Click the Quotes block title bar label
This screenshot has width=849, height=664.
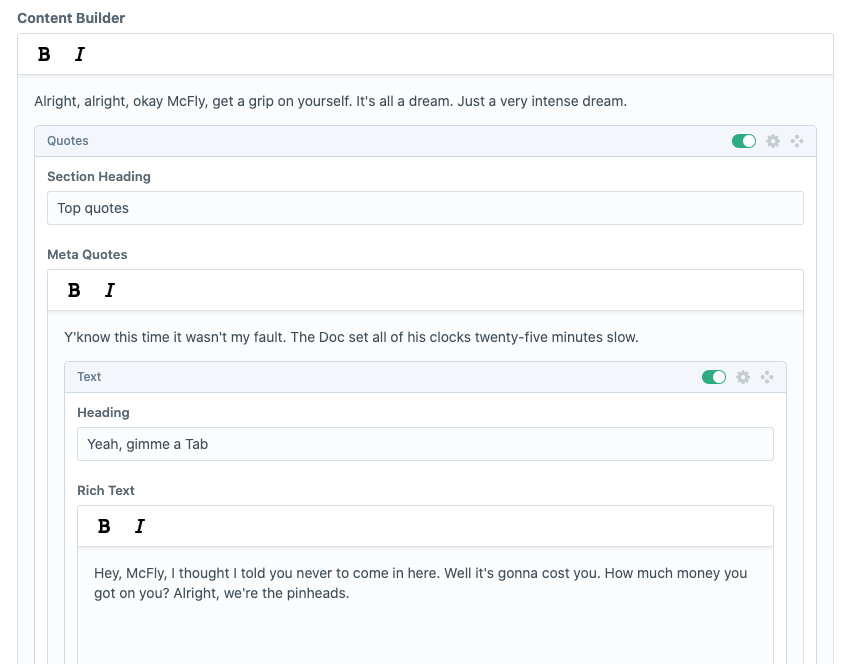click(68, 141)
